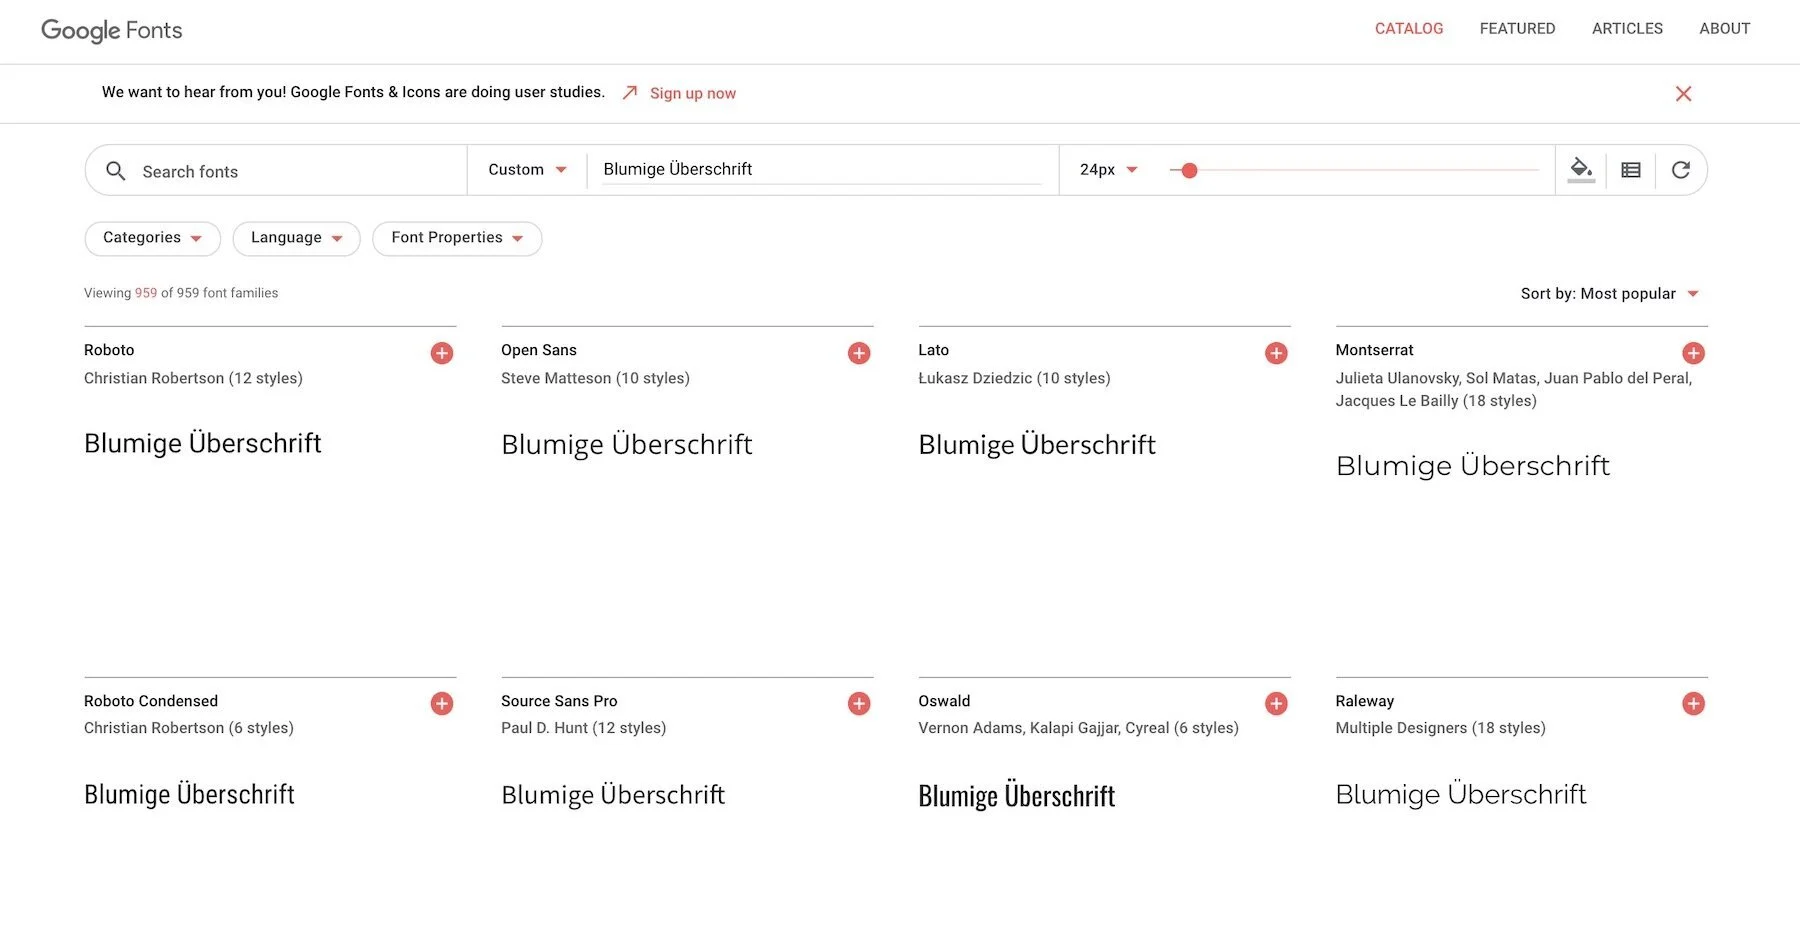
Task: Add Lato font with plus icon
Action: 1276,353
